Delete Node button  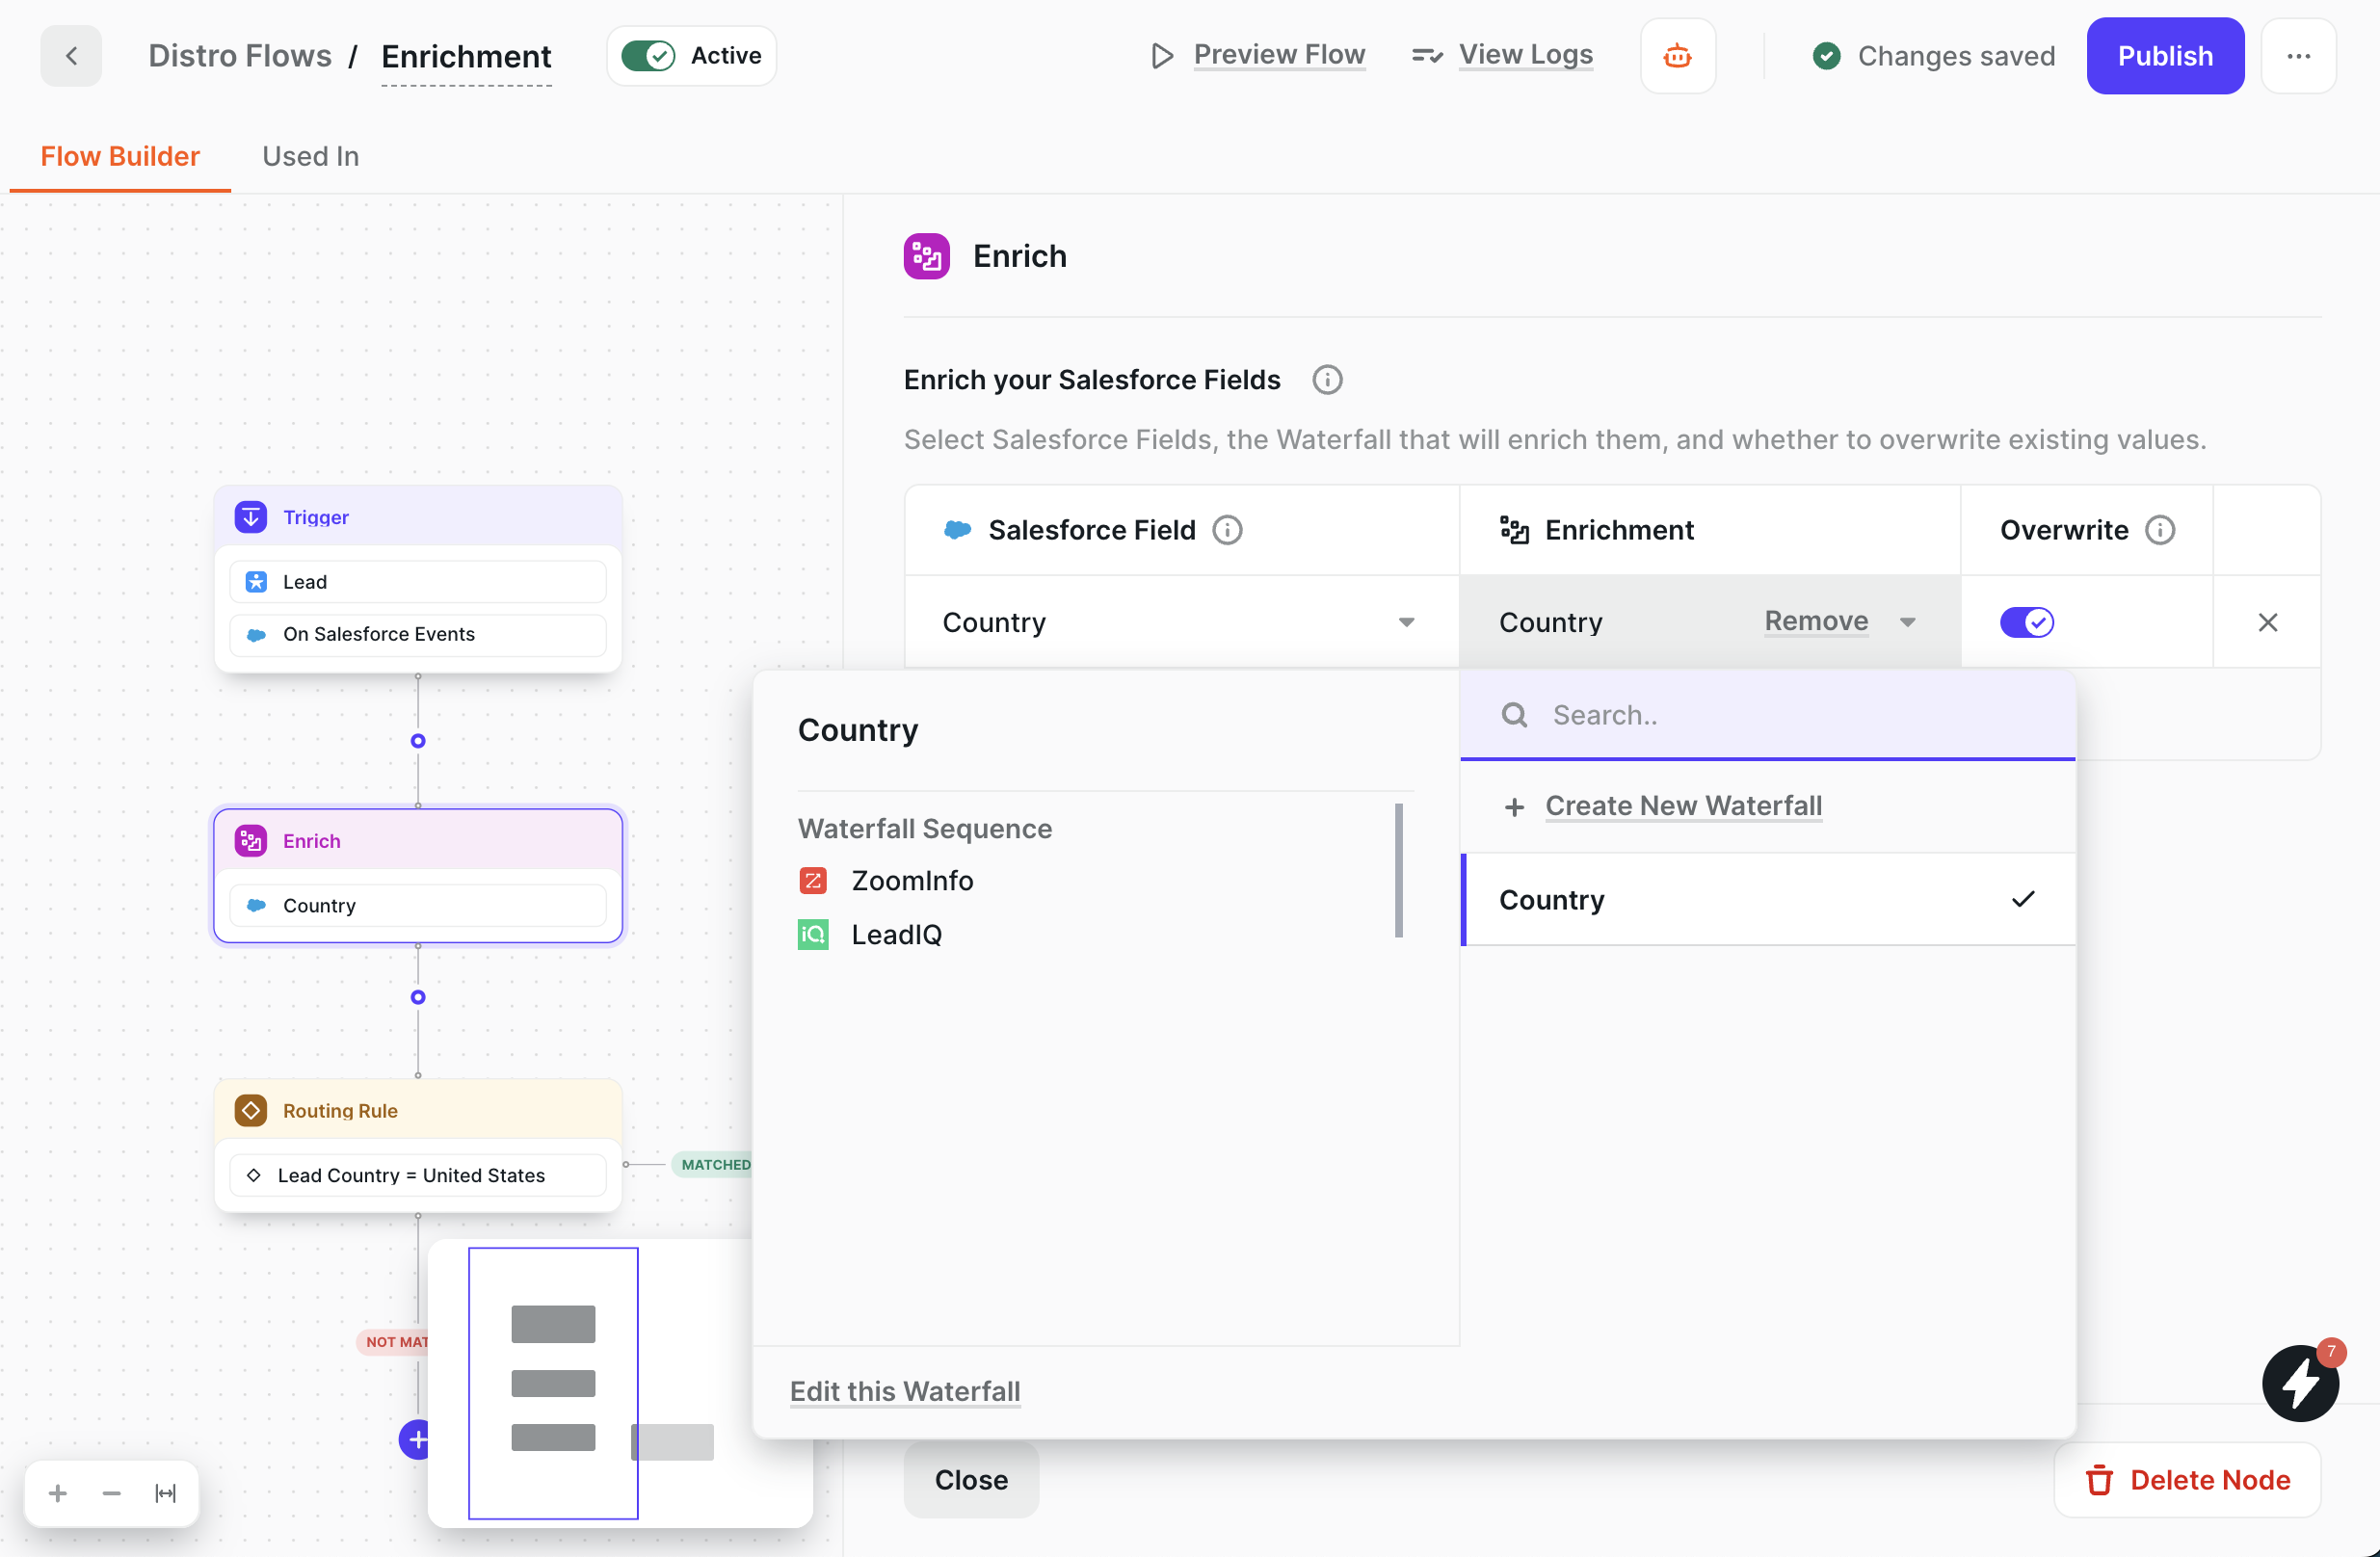click(x=2187, y=1479)
